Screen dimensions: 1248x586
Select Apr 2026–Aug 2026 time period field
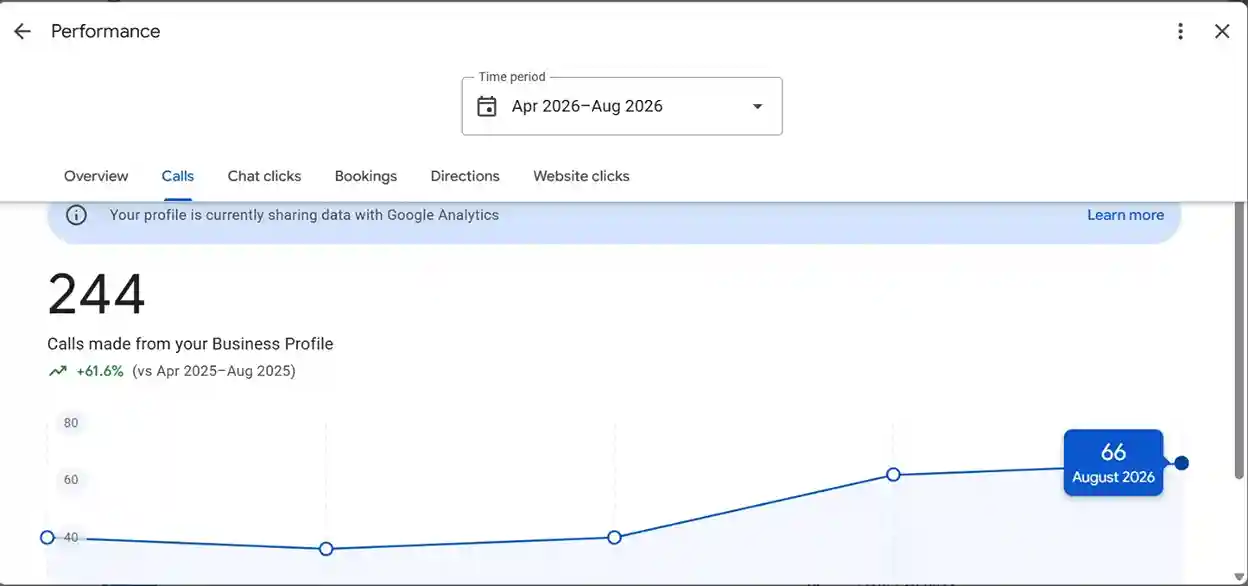(622, 106)
